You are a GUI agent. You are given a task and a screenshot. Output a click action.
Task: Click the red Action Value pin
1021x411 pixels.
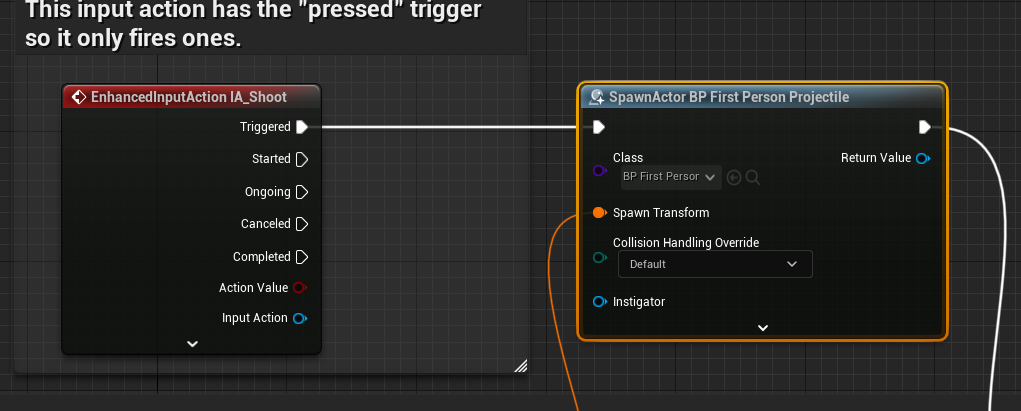[300, 287]
